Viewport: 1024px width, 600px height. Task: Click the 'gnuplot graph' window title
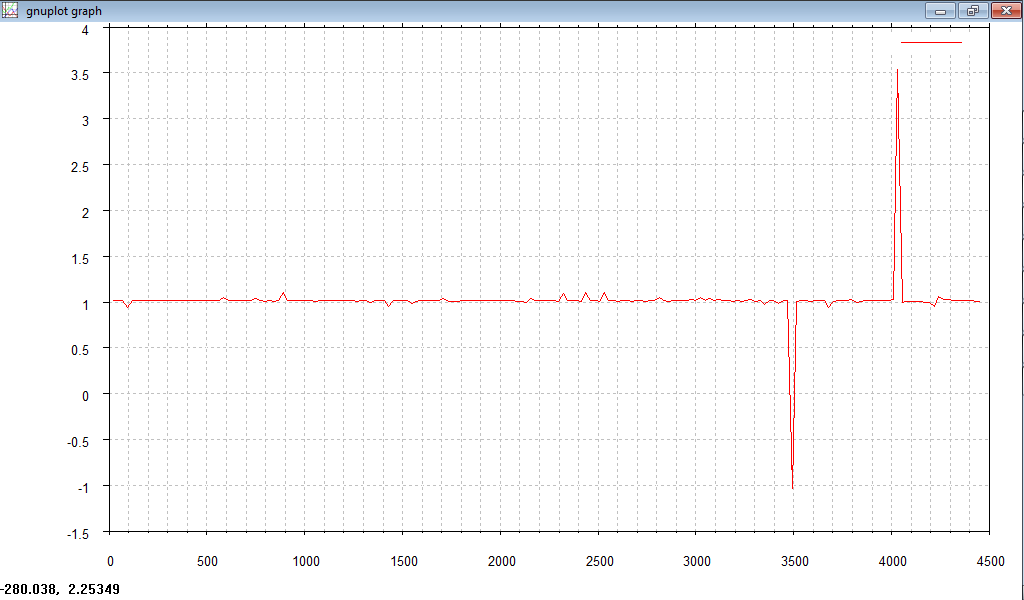64,11
